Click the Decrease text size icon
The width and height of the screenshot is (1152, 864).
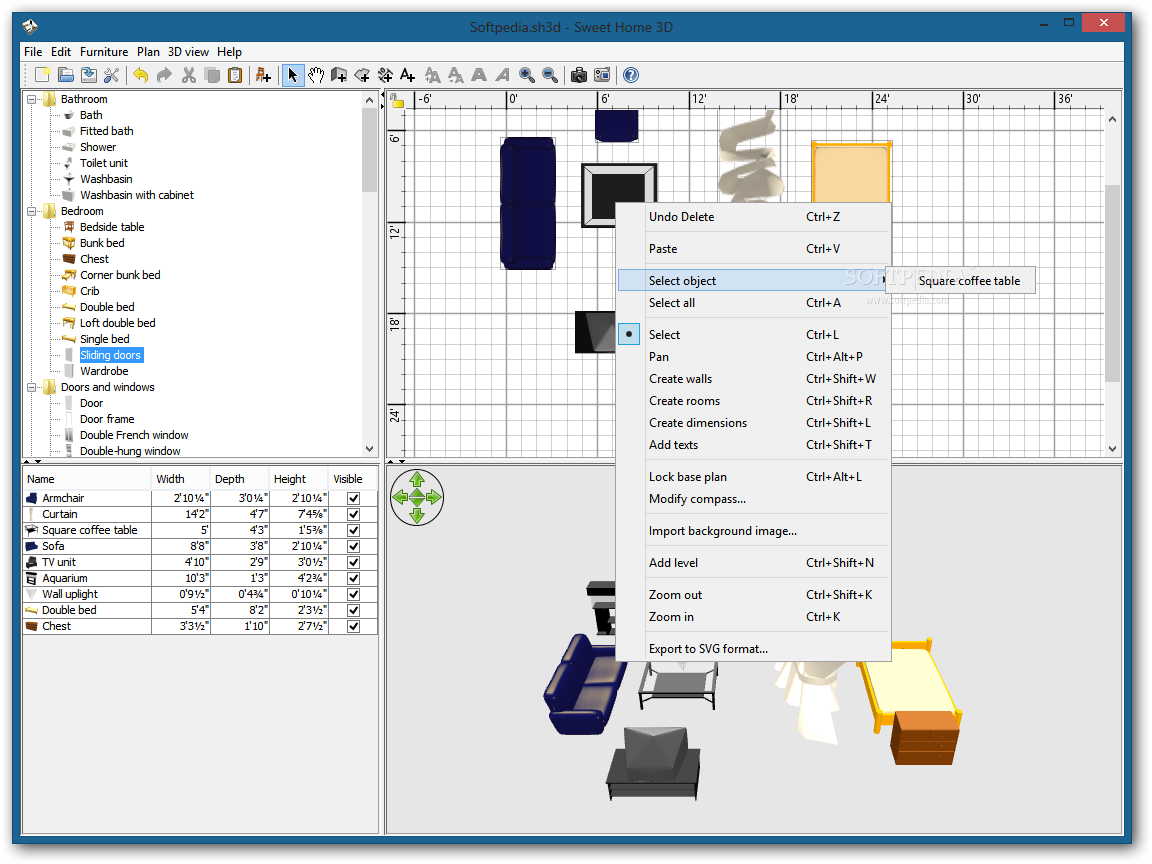pyautogui.click(x=456, y=75)
